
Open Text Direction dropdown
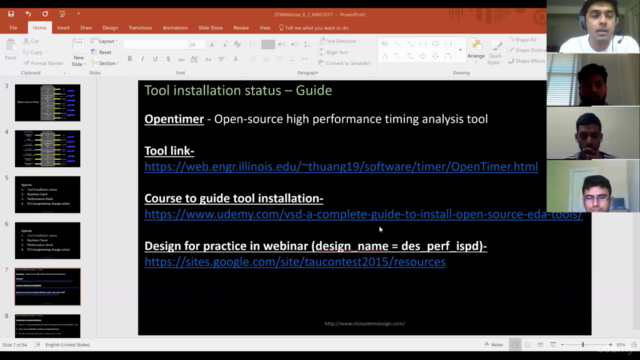pos(338,41)
